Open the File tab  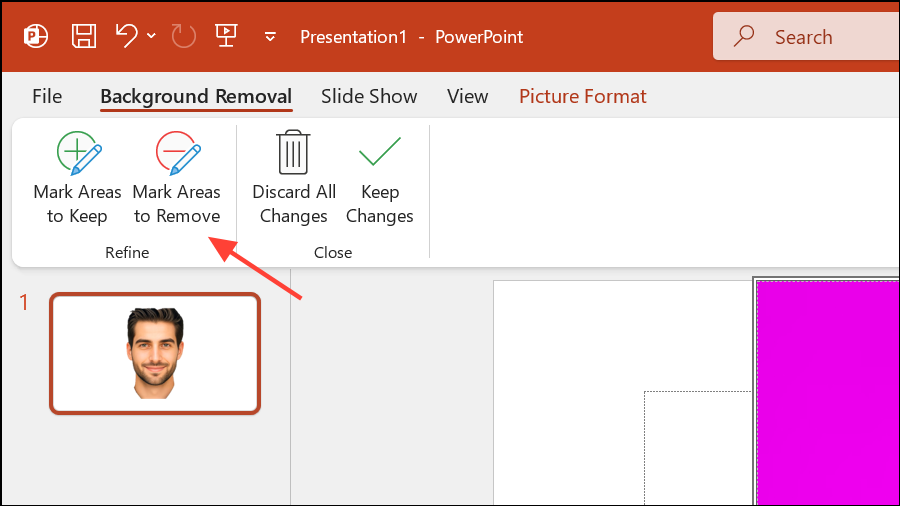click(47, 97)
